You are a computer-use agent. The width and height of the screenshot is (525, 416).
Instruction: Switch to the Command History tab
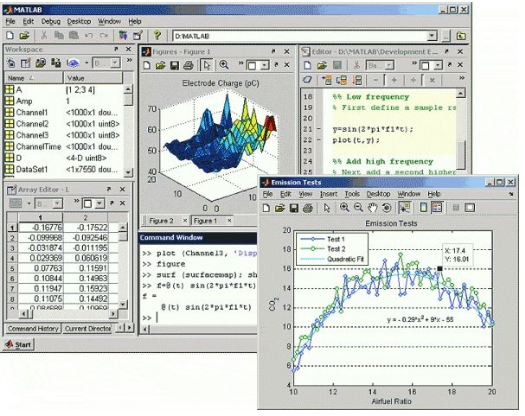click(x=33, y=329)
